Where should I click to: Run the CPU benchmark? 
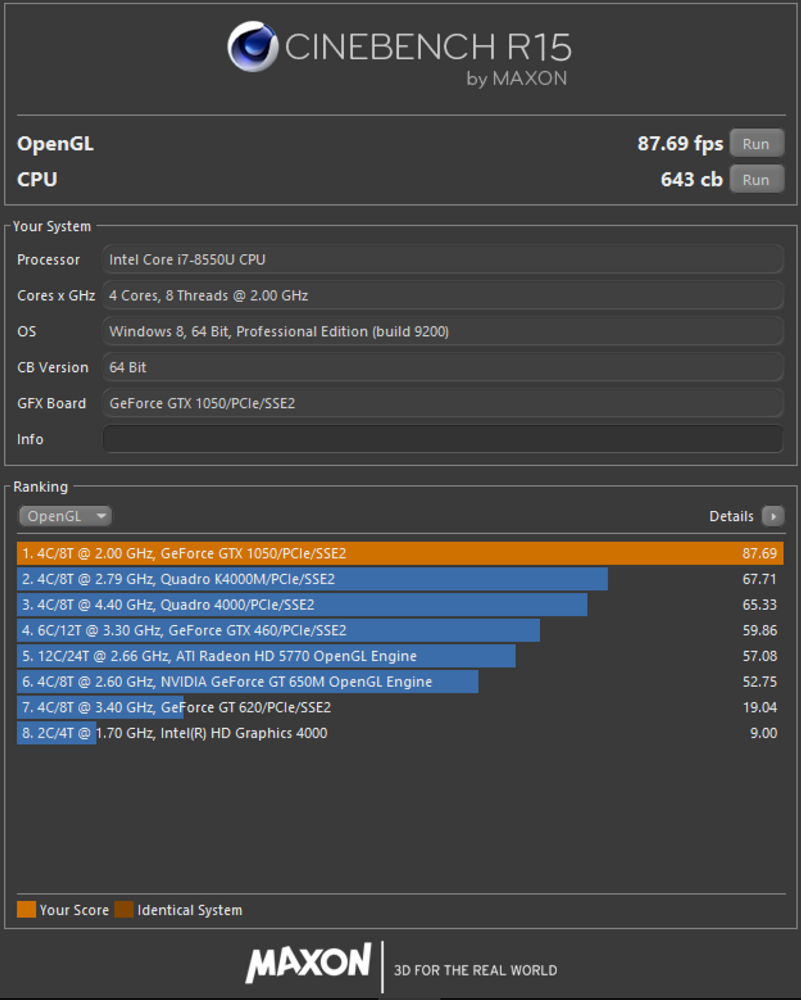[x=756, y=179]
